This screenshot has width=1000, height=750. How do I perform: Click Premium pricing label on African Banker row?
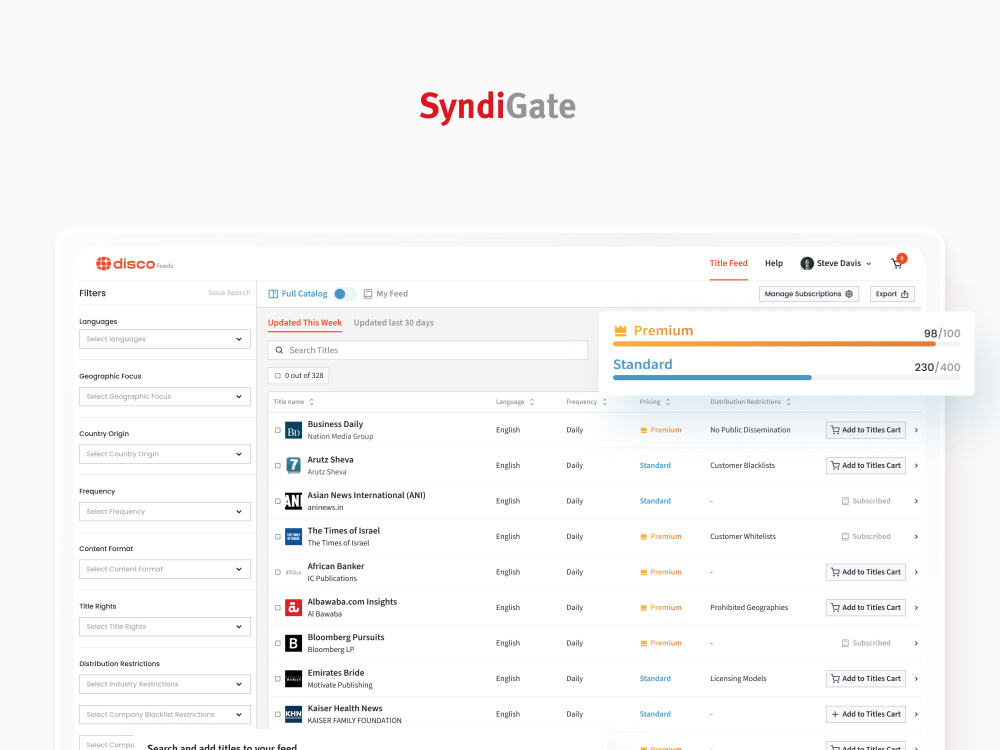661,572
